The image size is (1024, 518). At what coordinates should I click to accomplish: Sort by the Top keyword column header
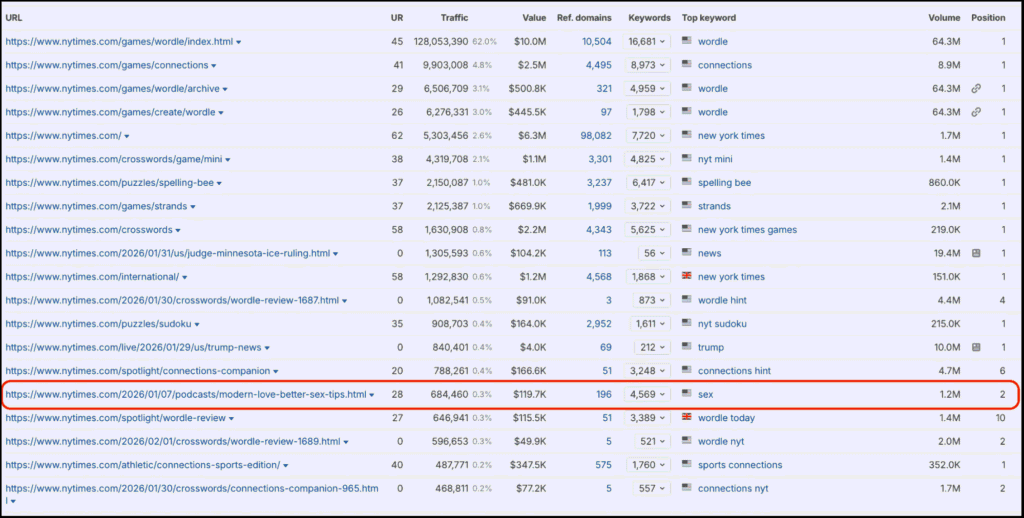(709, 18)
